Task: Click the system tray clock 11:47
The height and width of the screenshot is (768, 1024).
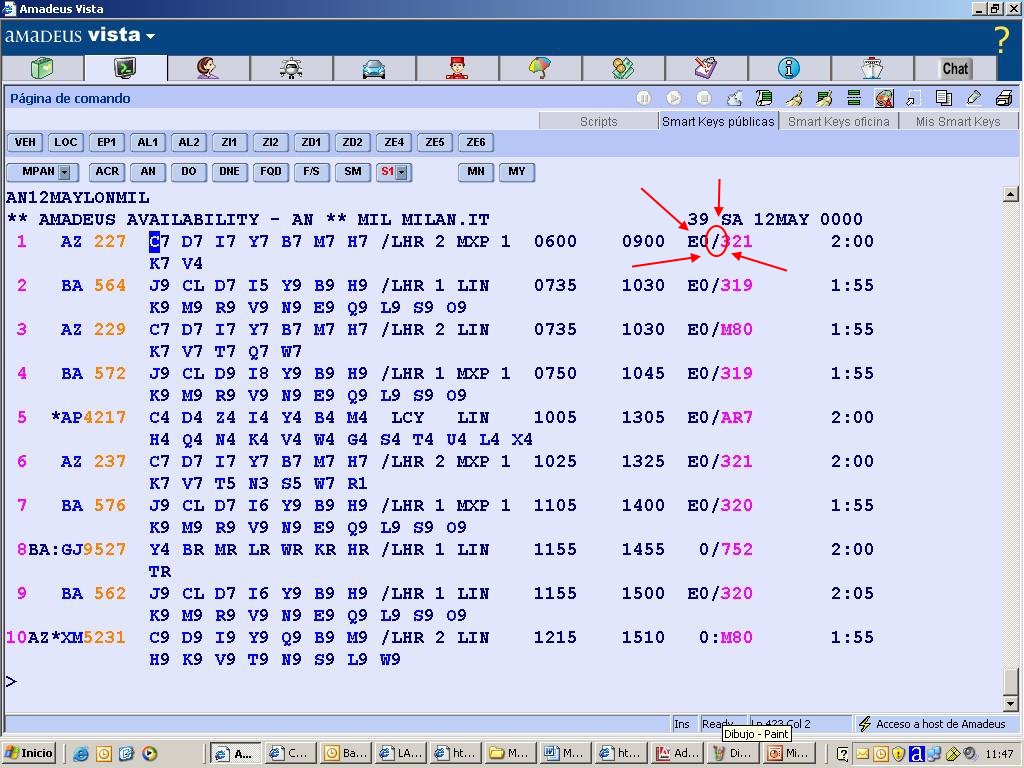Action: tap(999, 754)
